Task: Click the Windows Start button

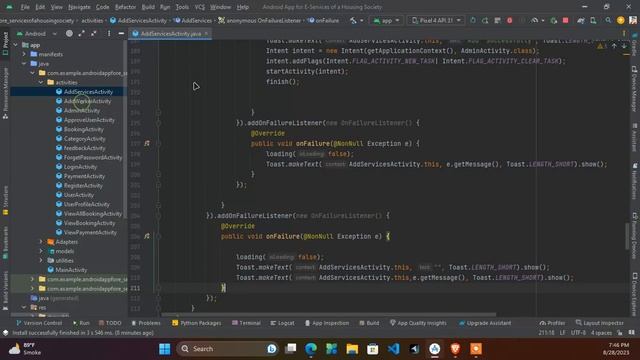Action: click(x=165, y=349)
